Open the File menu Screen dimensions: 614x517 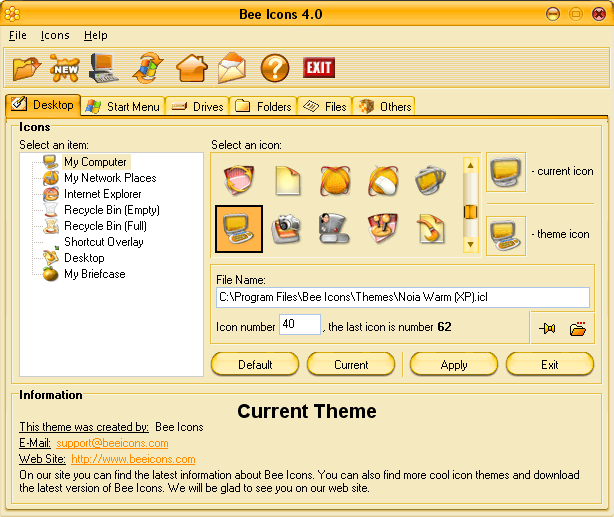(18, 35)
